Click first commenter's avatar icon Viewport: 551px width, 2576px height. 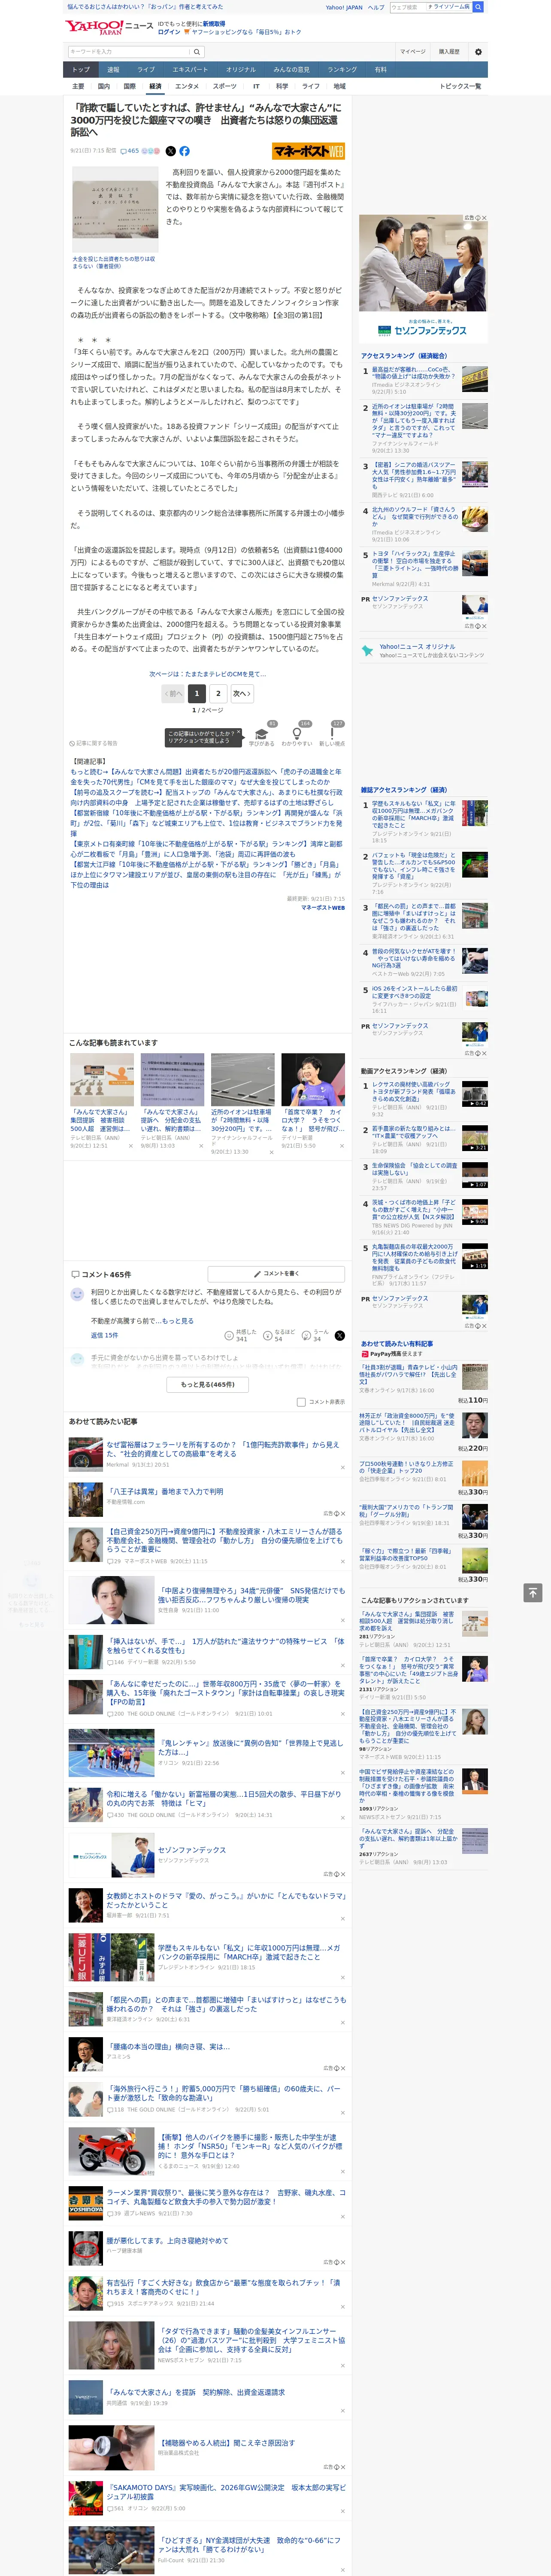click(77, 1294)
